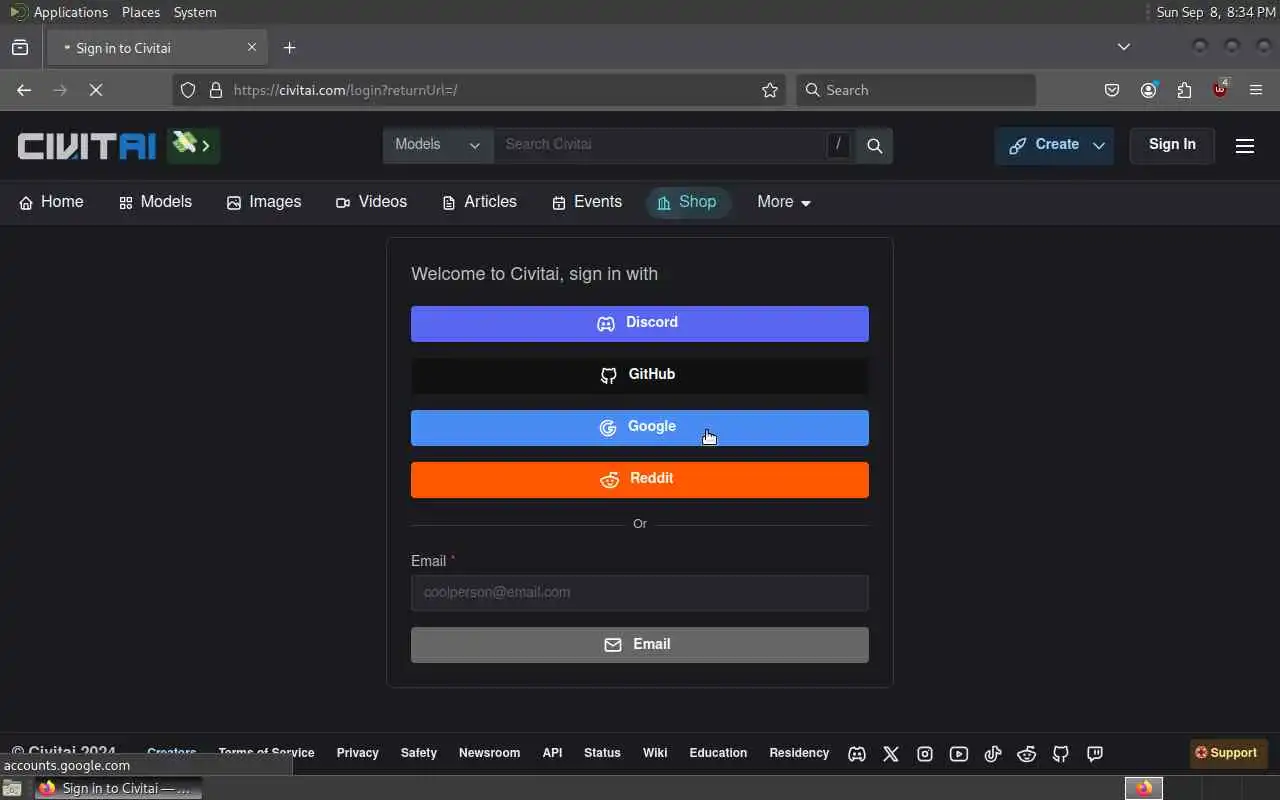The height and width of the screenshot is (800, 1280).
Task: Sign in with Google
Action: [640, 428]
